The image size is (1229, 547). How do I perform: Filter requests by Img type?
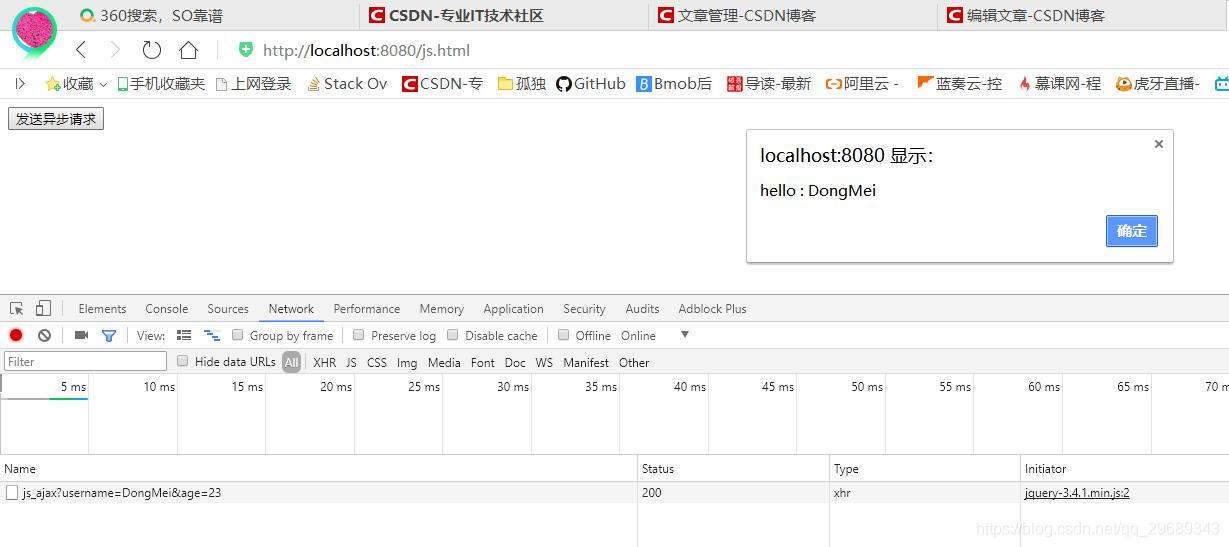click(x=407, y=362)
